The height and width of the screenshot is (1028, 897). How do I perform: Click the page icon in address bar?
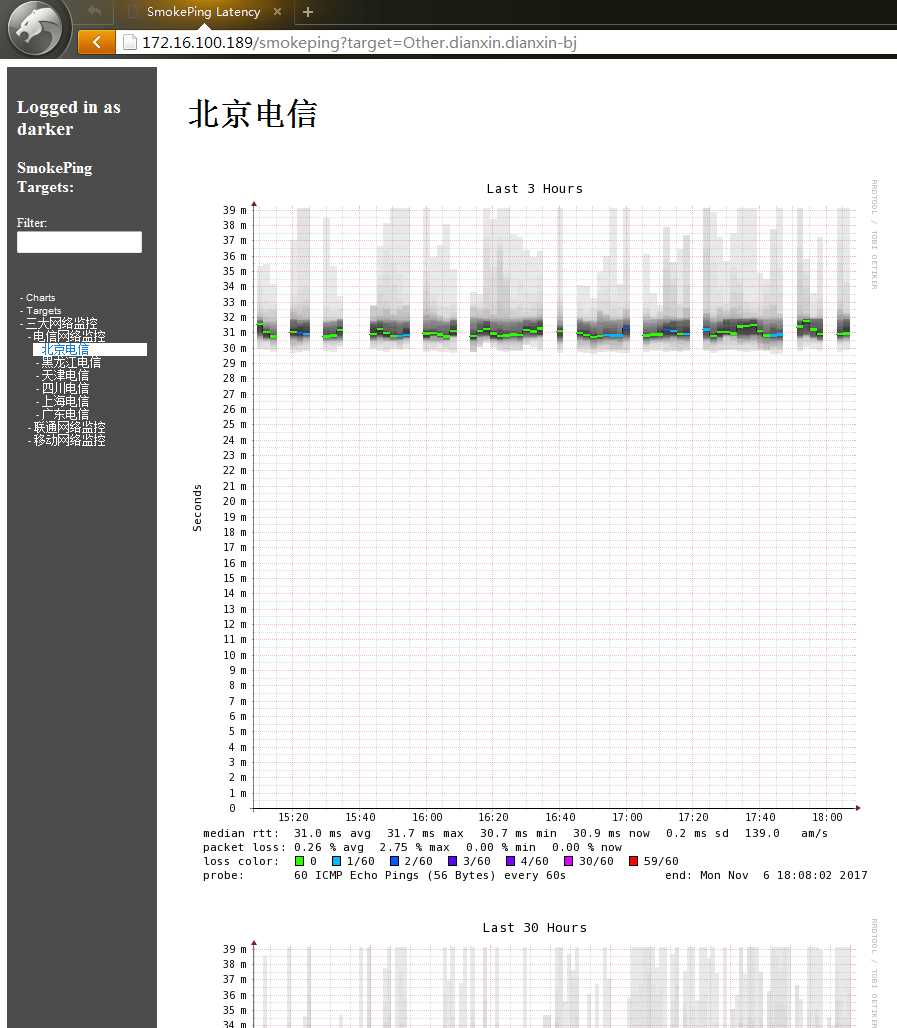pyautogui.click(x=130, y=42)
